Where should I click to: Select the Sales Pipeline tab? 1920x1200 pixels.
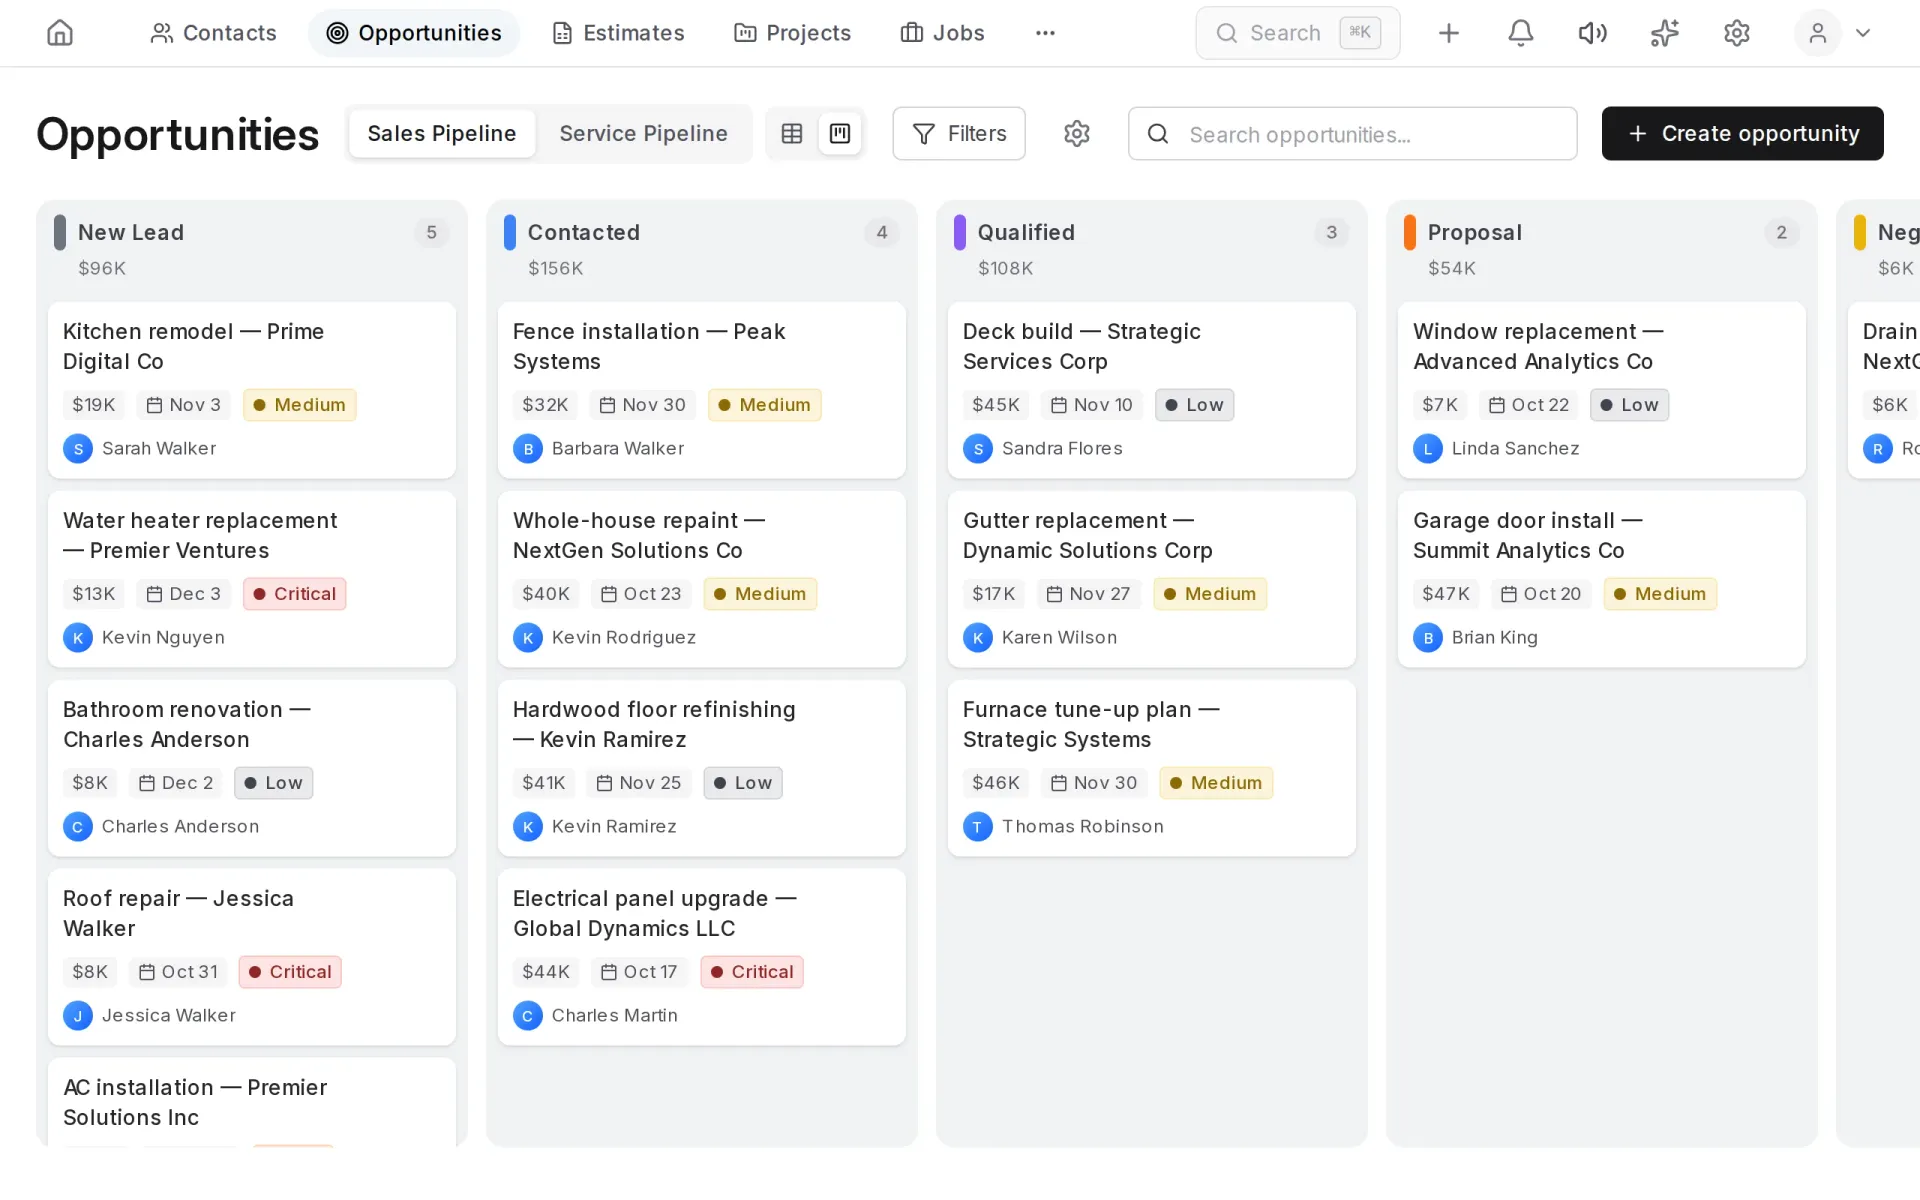click(x=442, y=133)
